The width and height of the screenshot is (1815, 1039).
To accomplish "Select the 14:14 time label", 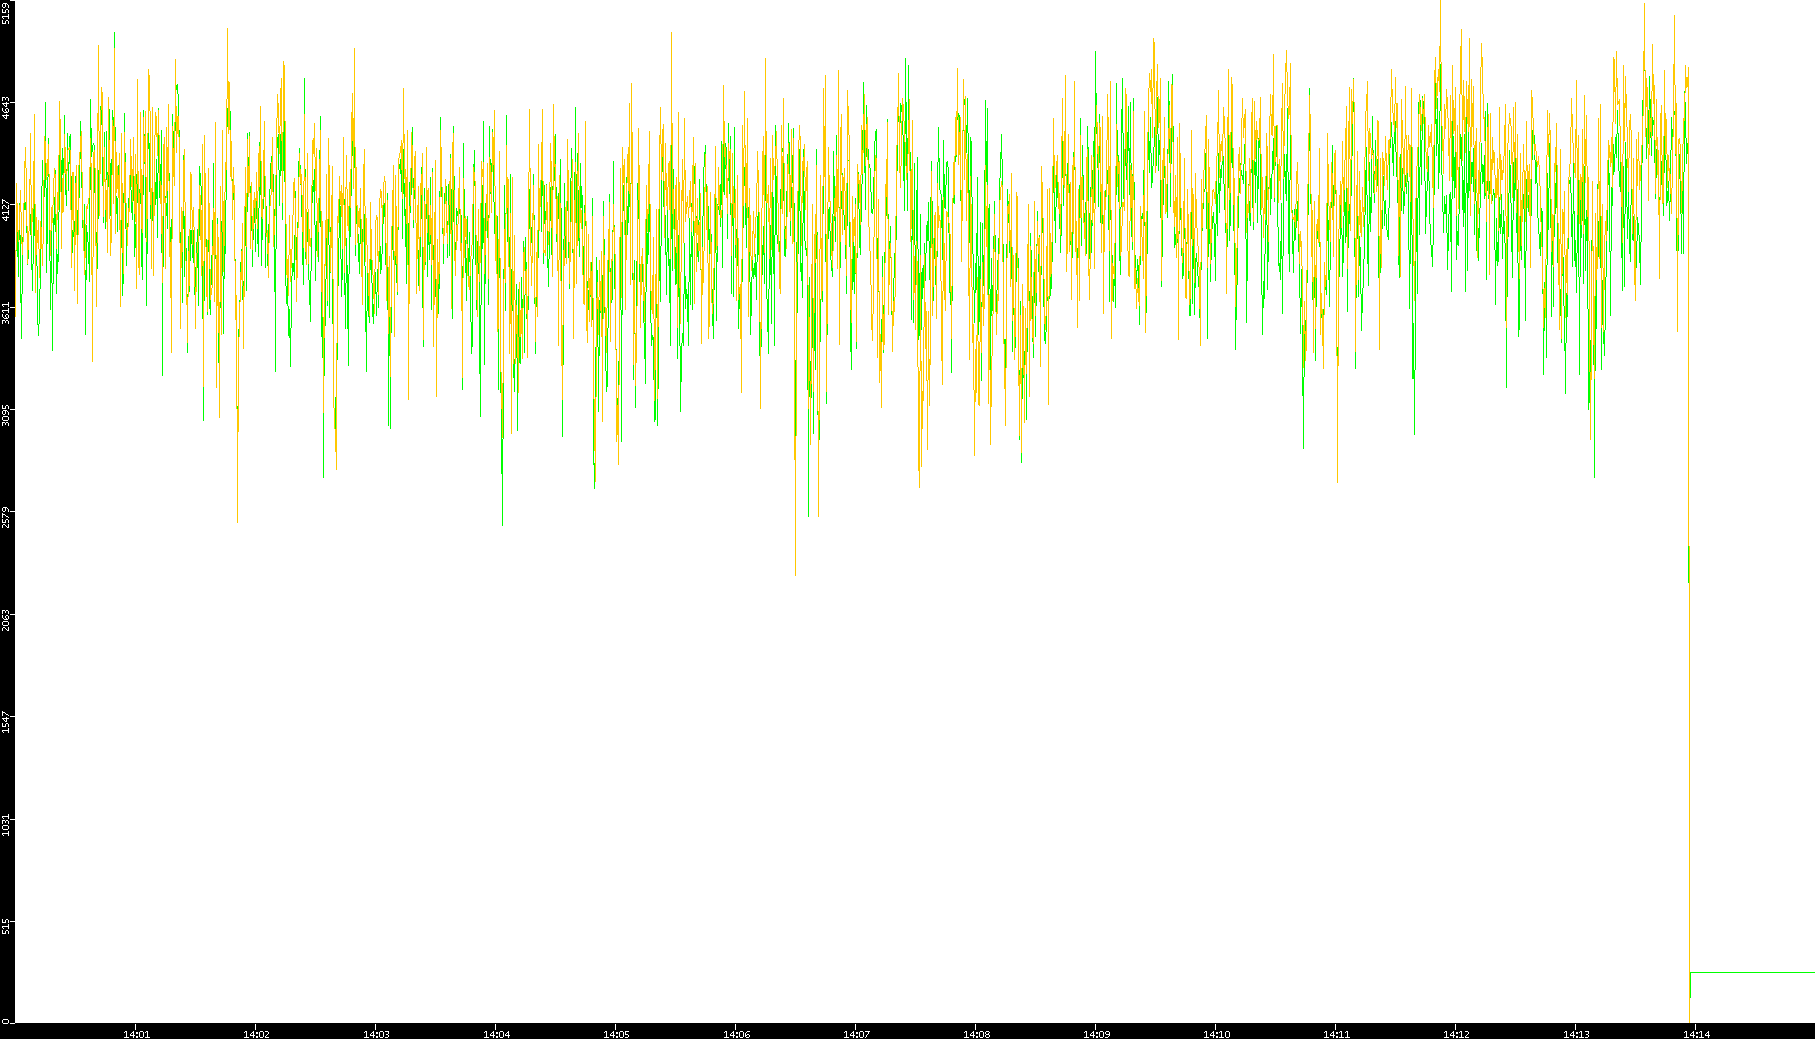I will (x=1696, y=1034).
